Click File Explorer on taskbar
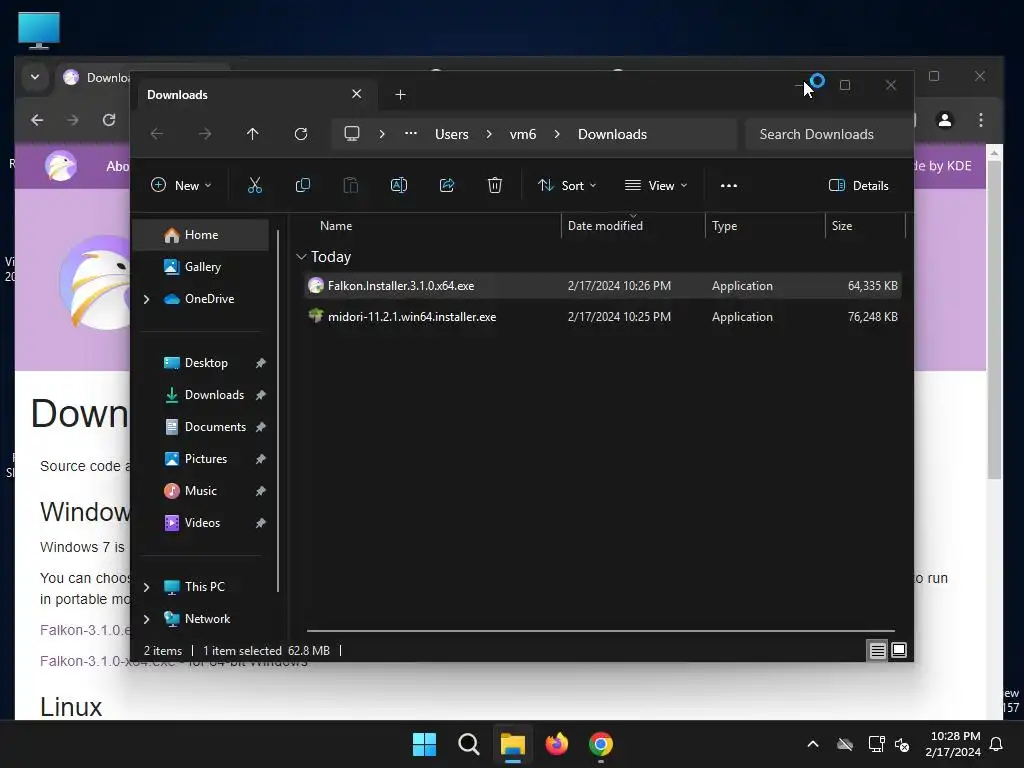This screenshot has height=768, width=1024. pos(513,744)
